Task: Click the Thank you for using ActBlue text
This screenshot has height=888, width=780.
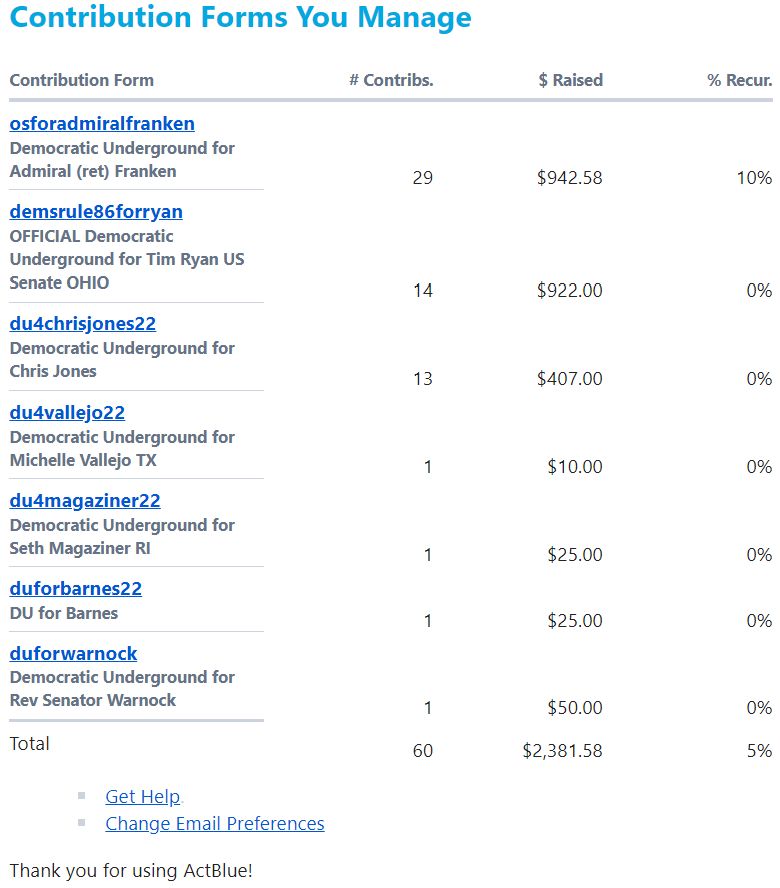Action: (x=131, y=870)
